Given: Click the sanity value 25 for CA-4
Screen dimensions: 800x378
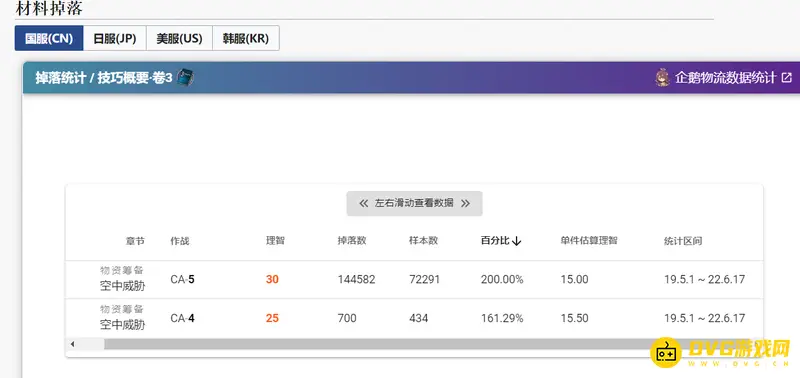Looking at the screenshot, I should (x=272, y=318).
